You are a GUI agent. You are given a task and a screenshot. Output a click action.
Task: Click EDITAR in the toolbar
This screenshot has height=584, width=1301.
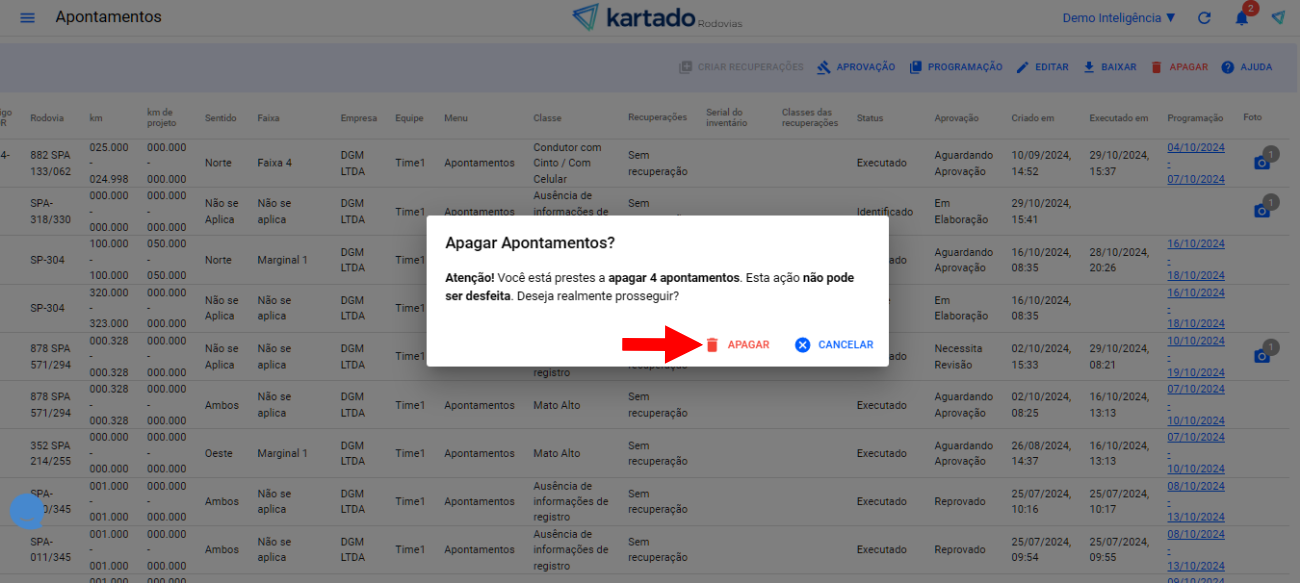tap(1042, 67)
